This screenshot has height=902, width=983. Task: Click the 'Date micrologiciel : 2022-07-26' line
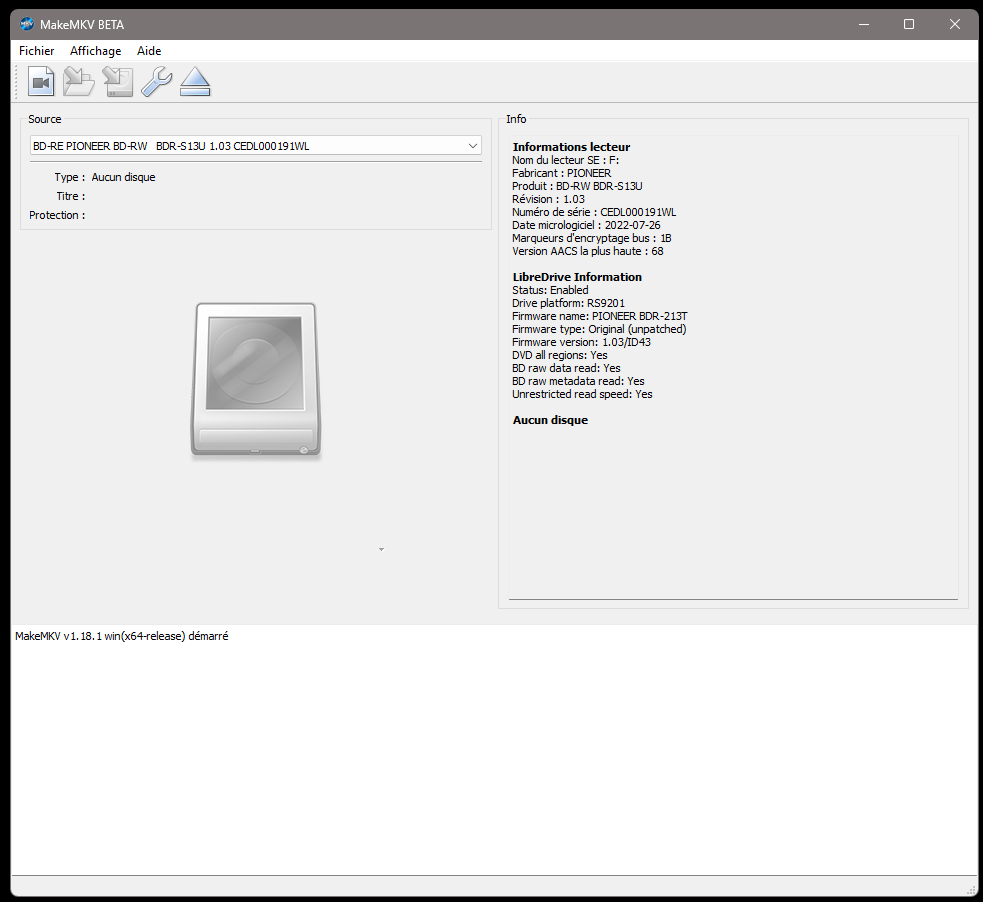point(586,225)
